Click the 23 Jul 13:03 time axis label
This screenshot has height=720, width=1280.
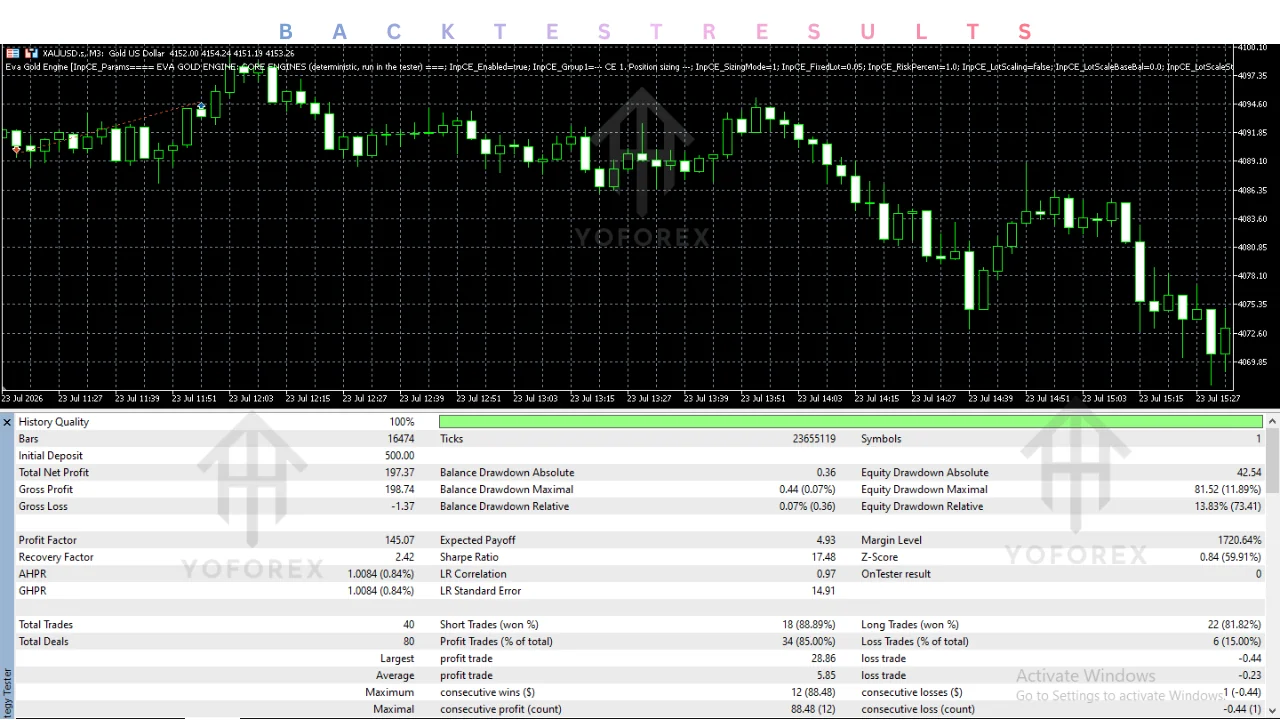[x=534, y=399]
